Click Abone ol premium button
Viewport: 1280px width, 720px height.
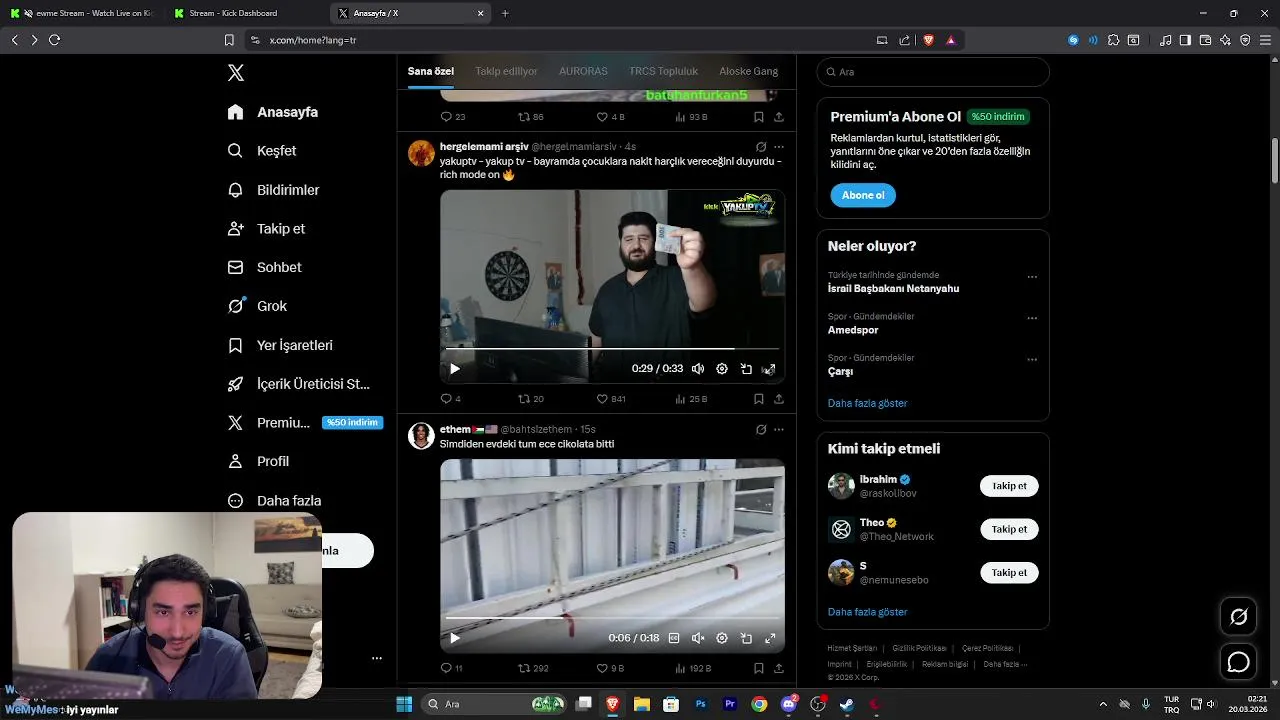(x=863, y=195)
